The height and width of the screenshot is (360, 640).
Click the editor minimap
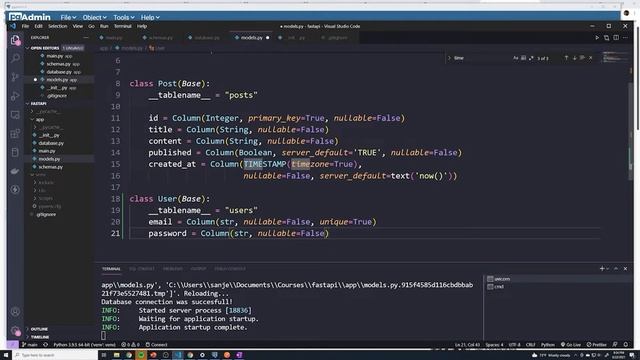point(616,57)
